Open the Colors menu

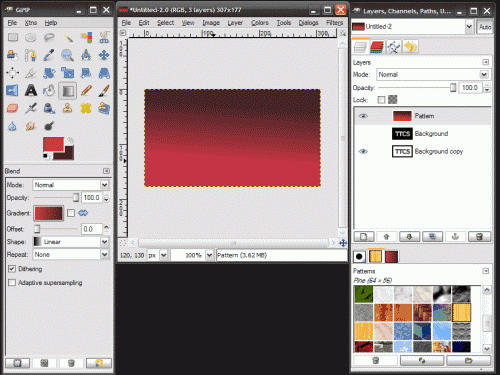click(x=260, y=23)
